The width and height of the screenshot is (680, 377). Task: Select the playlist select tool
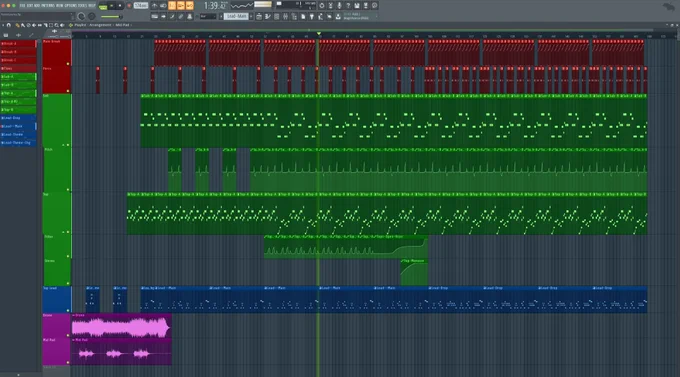(51, 25)
